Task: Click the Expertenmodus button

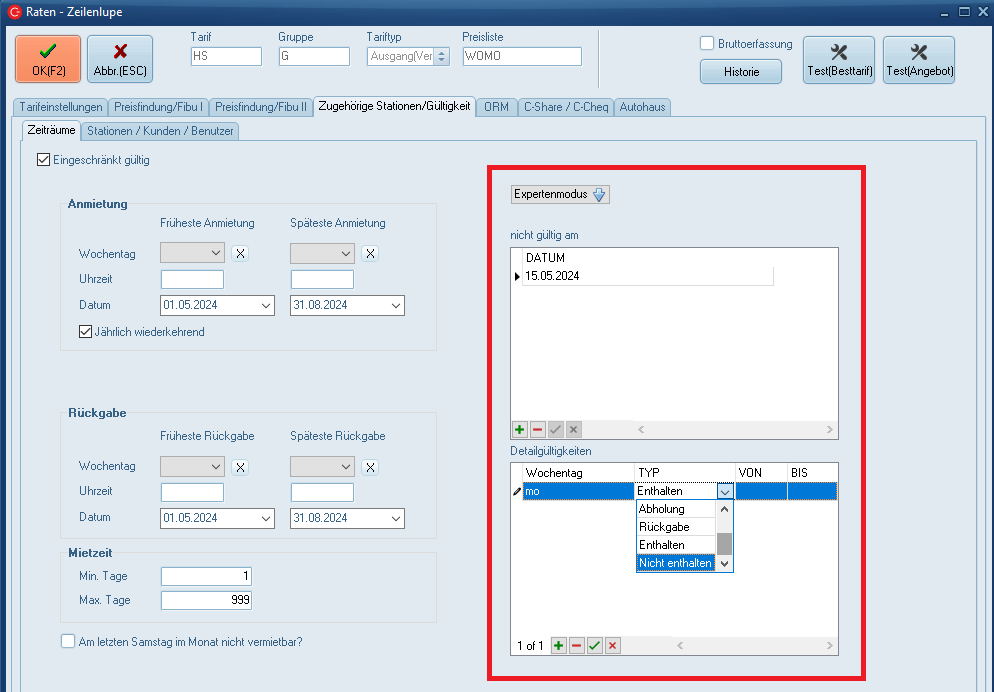Action: click(x=560, y=195)
